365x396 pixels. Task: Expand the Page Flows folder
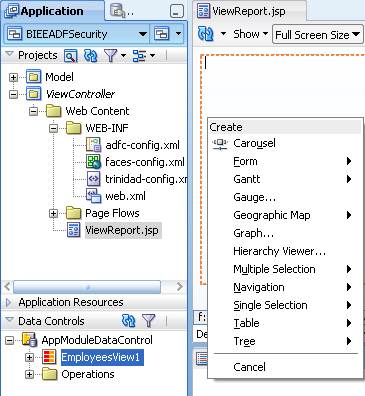53,214
